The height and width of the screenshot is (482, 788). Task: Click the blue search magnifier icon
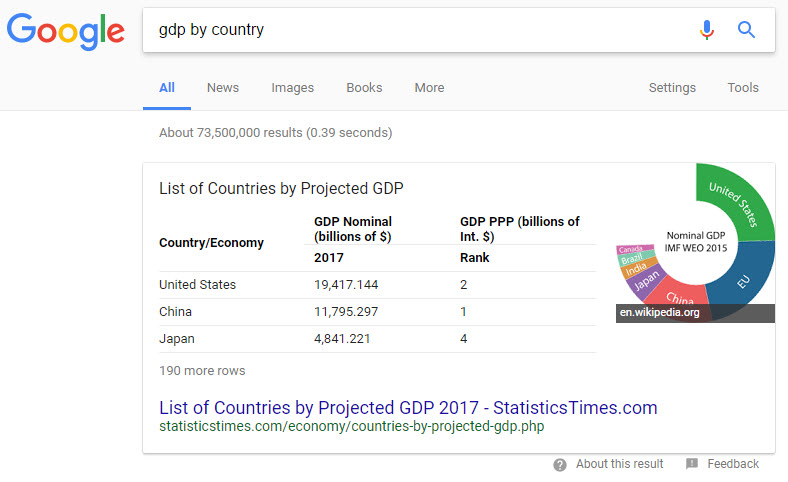tap(746, 30)
